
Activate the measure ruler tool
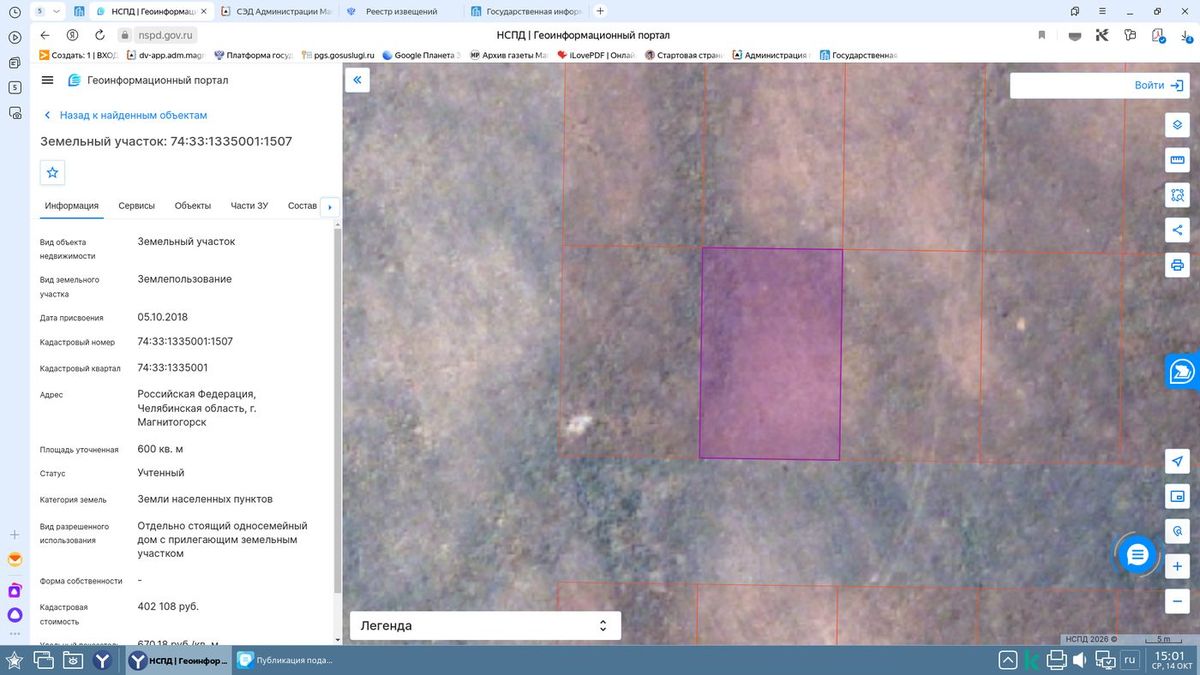point(1177,160)
